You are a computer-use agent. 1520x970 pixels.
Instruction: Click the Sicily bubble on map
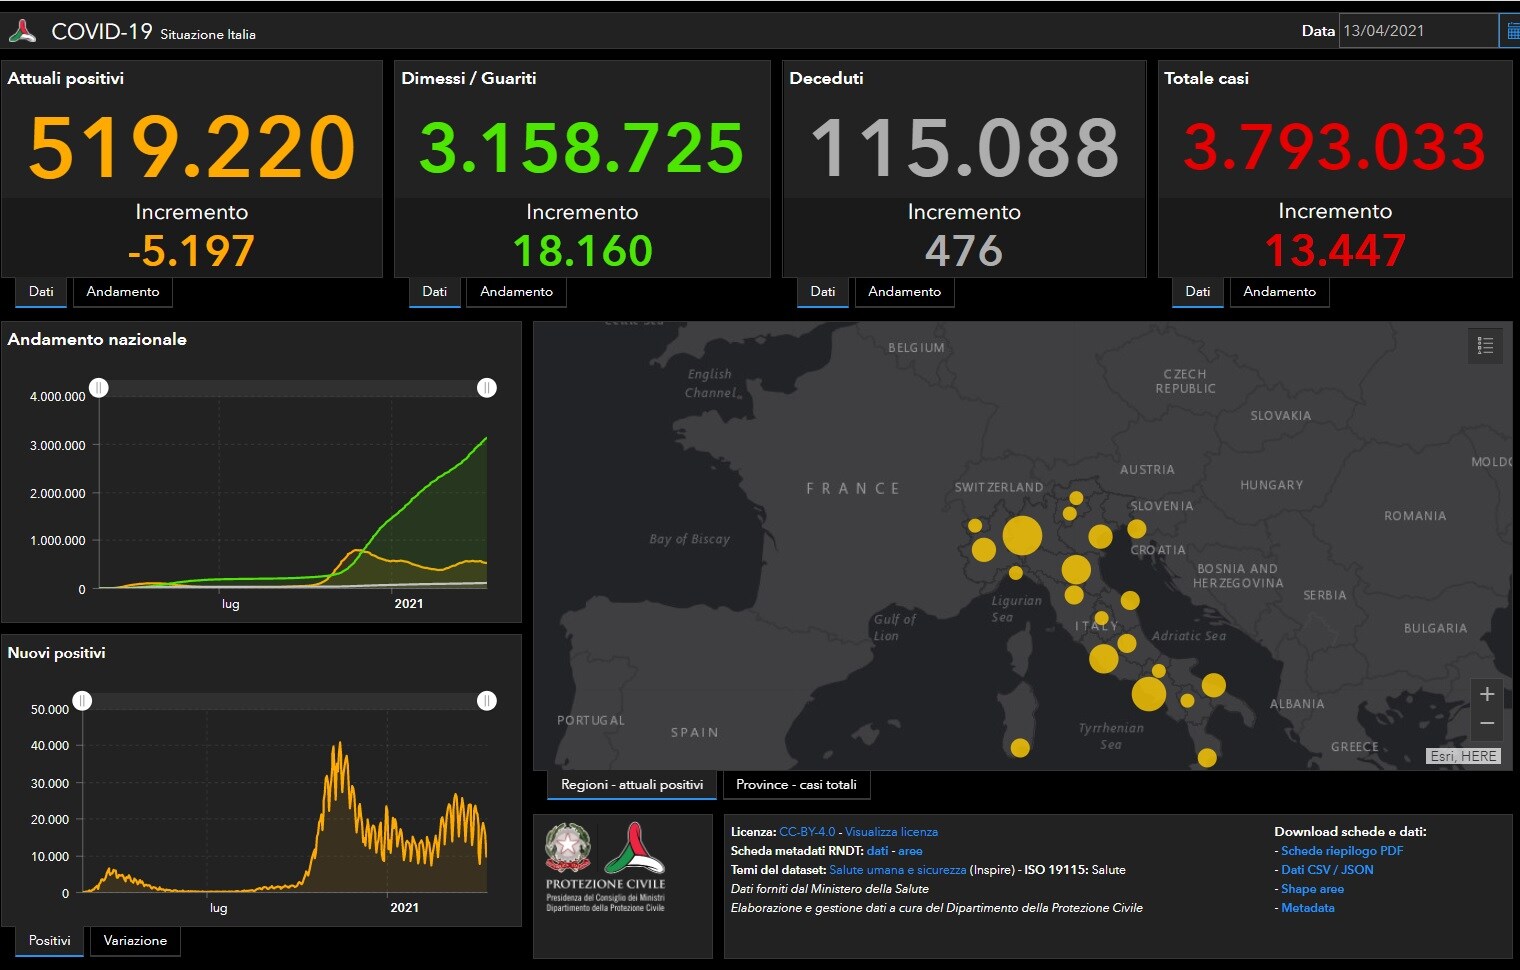click(x=1207, y=758)
